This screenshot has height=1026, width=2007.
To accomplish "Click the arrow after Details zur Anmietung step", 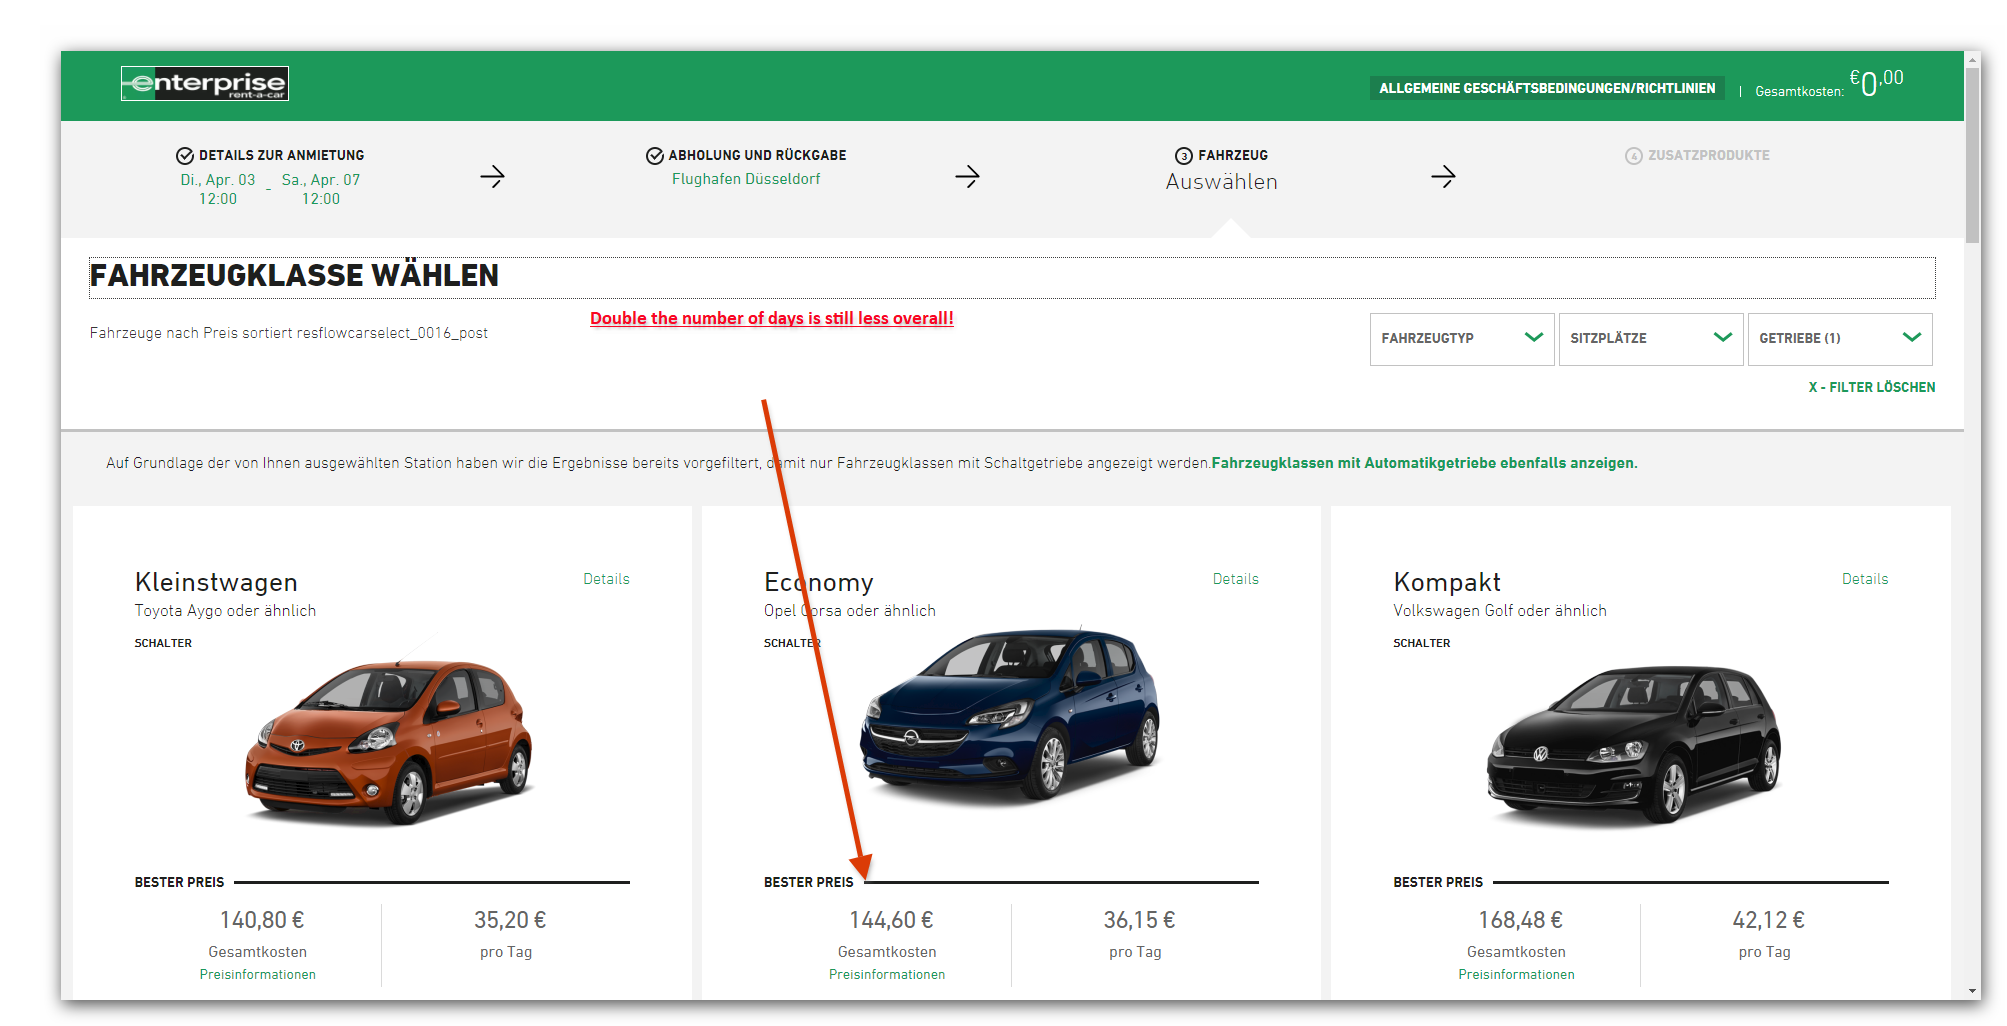I will 492,177.
